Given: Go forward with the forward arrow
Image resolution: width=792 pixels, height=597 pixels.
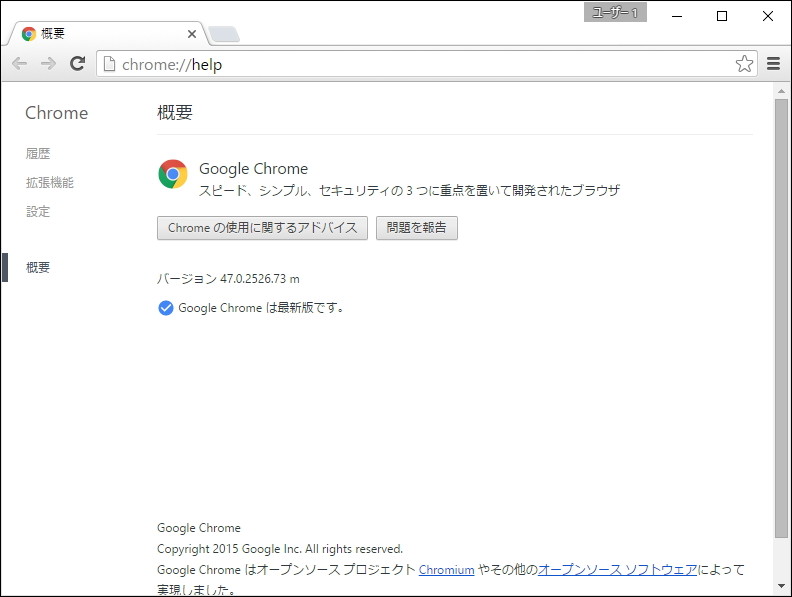Looking at the screenshot, I should coord(48,64).
